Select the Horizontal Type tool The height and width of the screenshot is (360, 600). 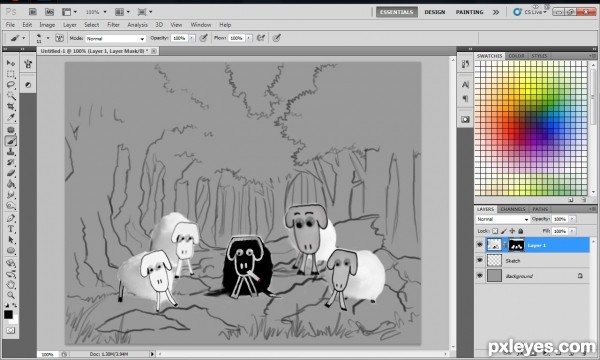pos(11,229)
